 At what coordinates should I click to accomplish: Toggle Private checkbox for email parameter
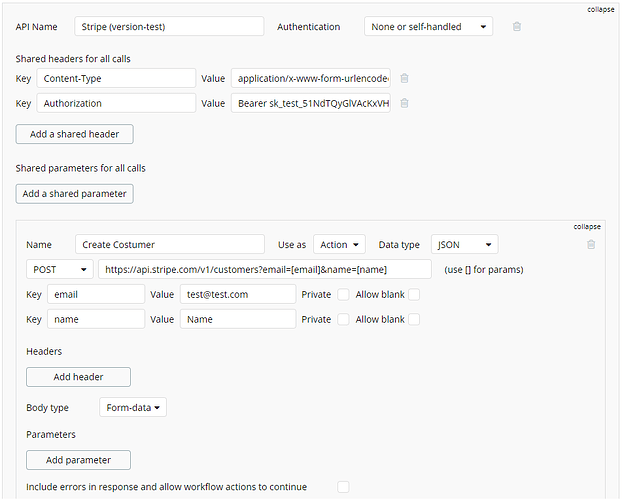[x=343, y=294]
